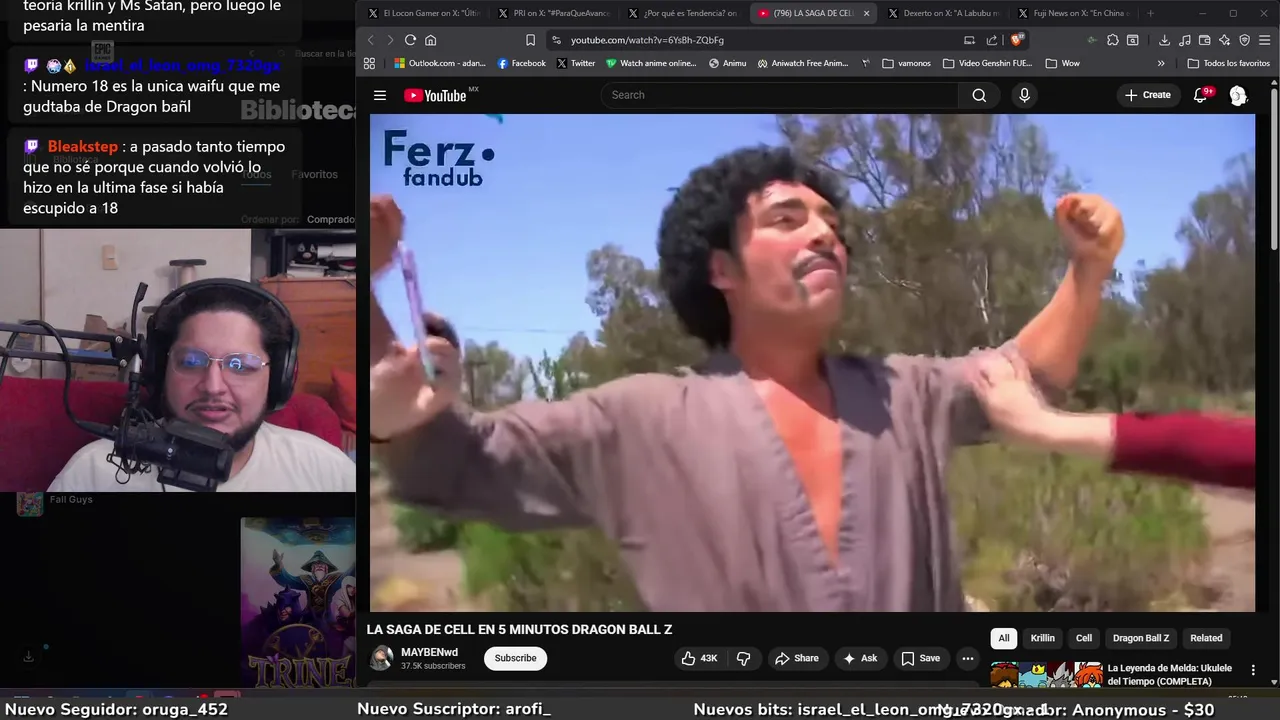Click the Ask button under the video
Screen dimensions: 1280x720
(x=860, y=658)
